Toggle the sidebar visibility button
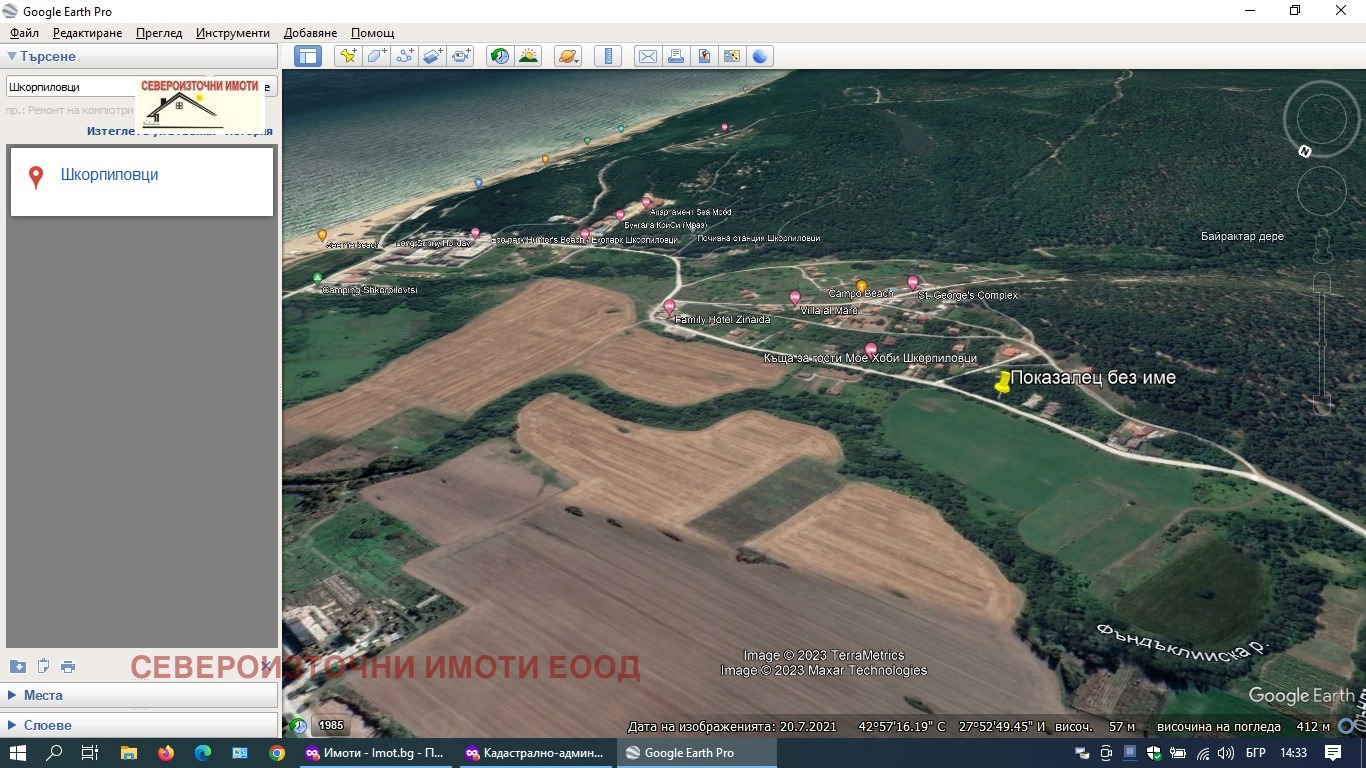The width and height of the screenshot is (1366, 768). point(308,56)
